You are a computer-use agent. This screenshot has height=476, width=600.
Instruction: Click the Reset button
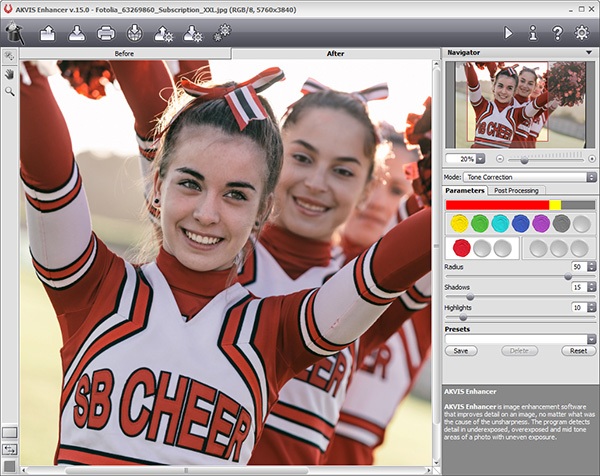(578, 351)
